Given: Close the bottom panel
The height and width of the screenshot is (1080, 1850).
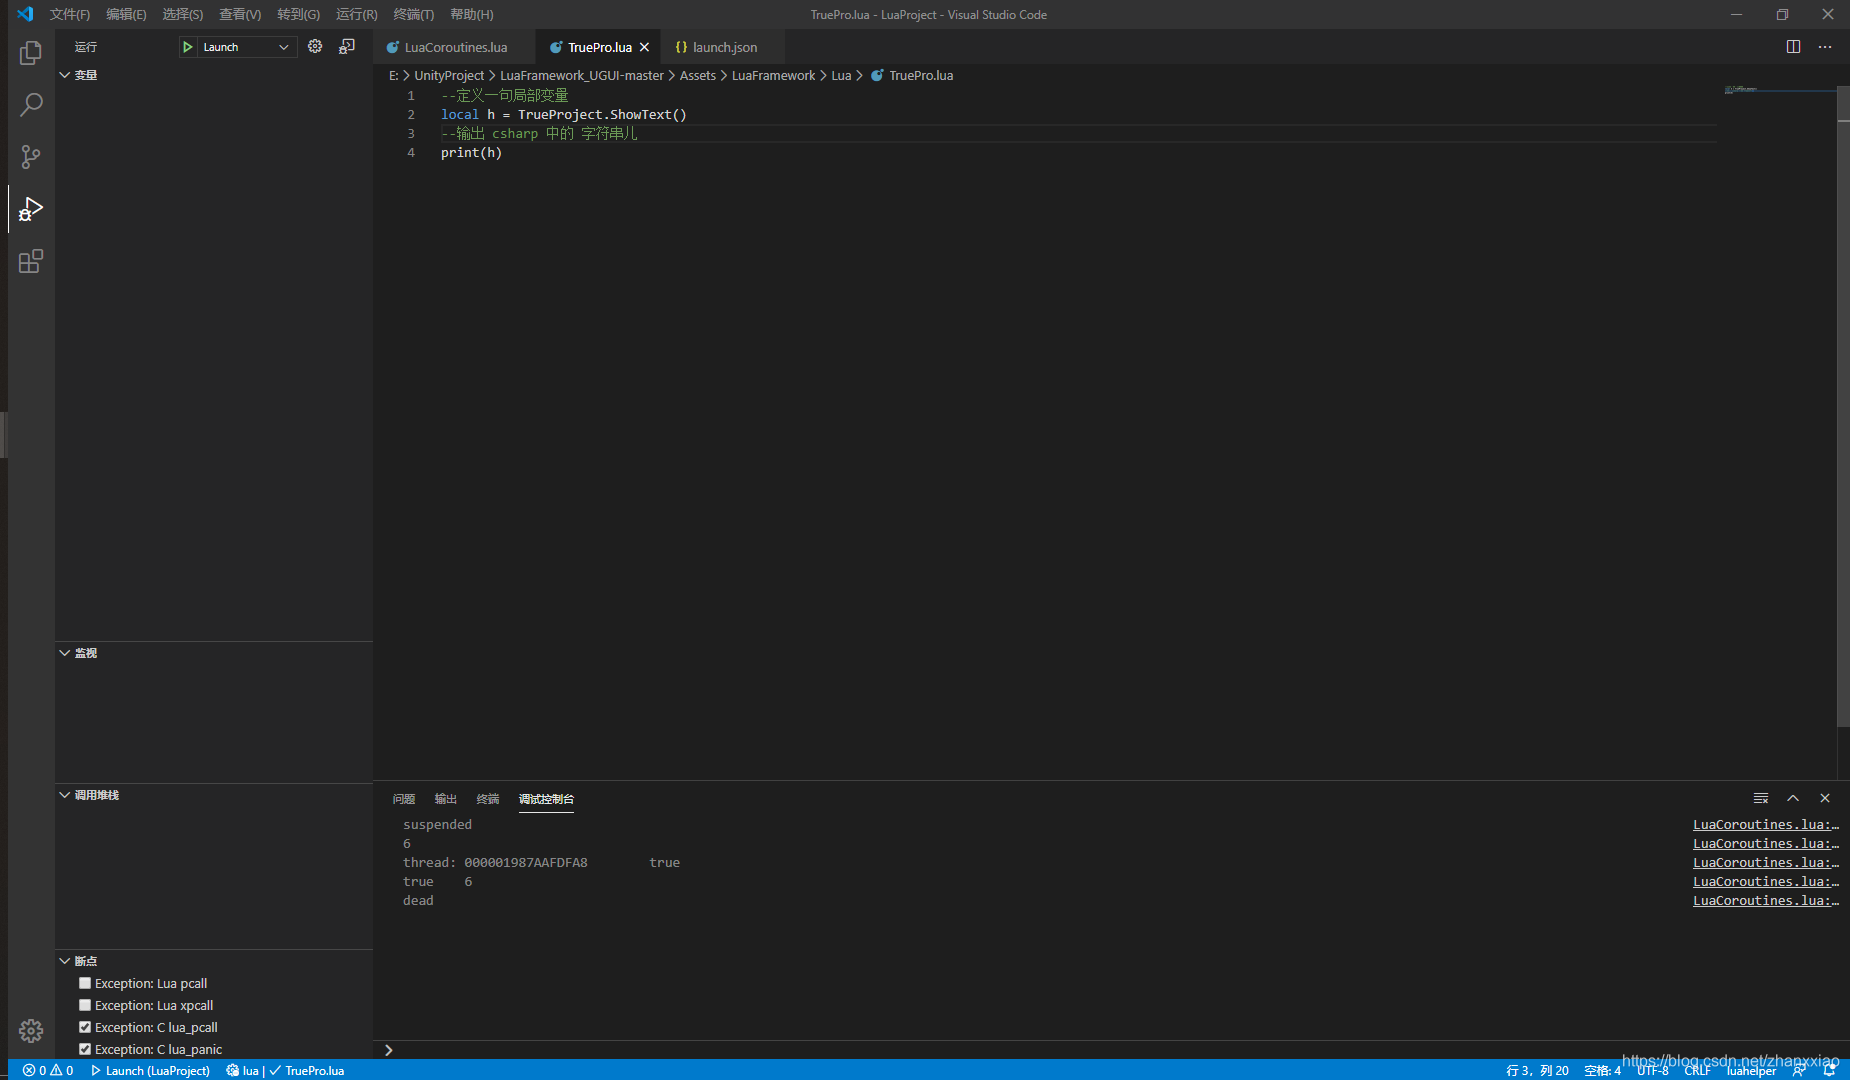Looking at the screenshot, I should pos(1825,798).
